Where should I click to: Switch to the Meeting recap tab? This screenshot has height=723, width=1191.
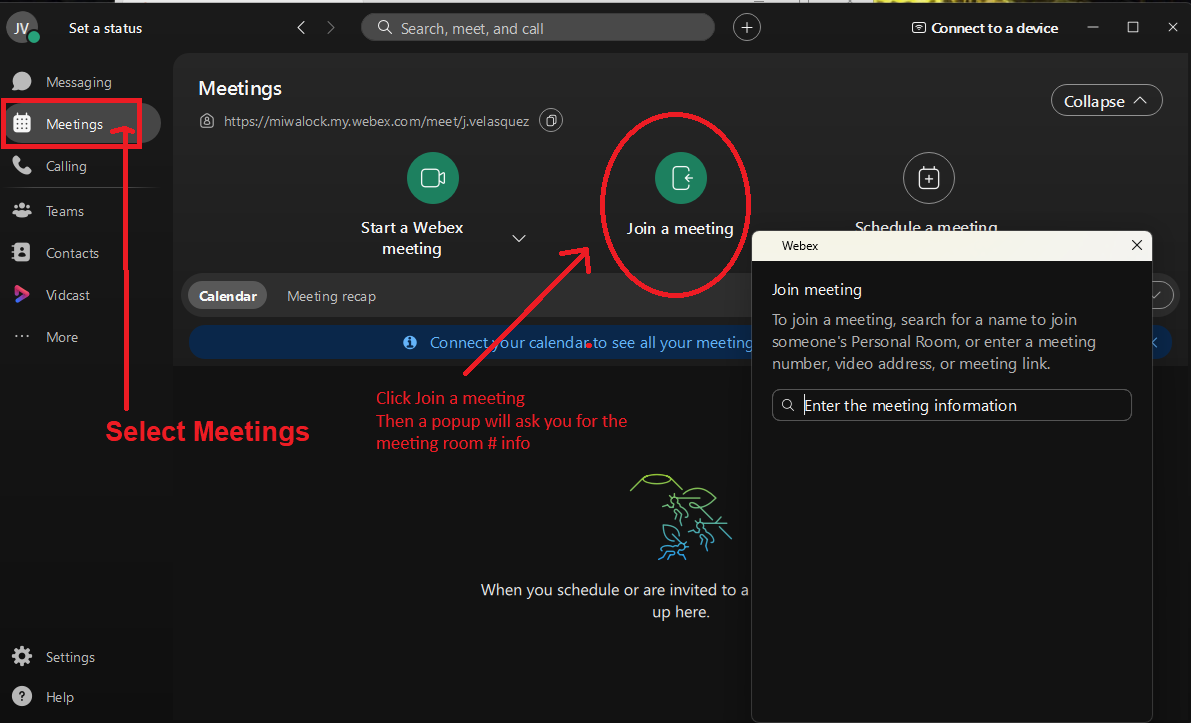coord(331,296)
